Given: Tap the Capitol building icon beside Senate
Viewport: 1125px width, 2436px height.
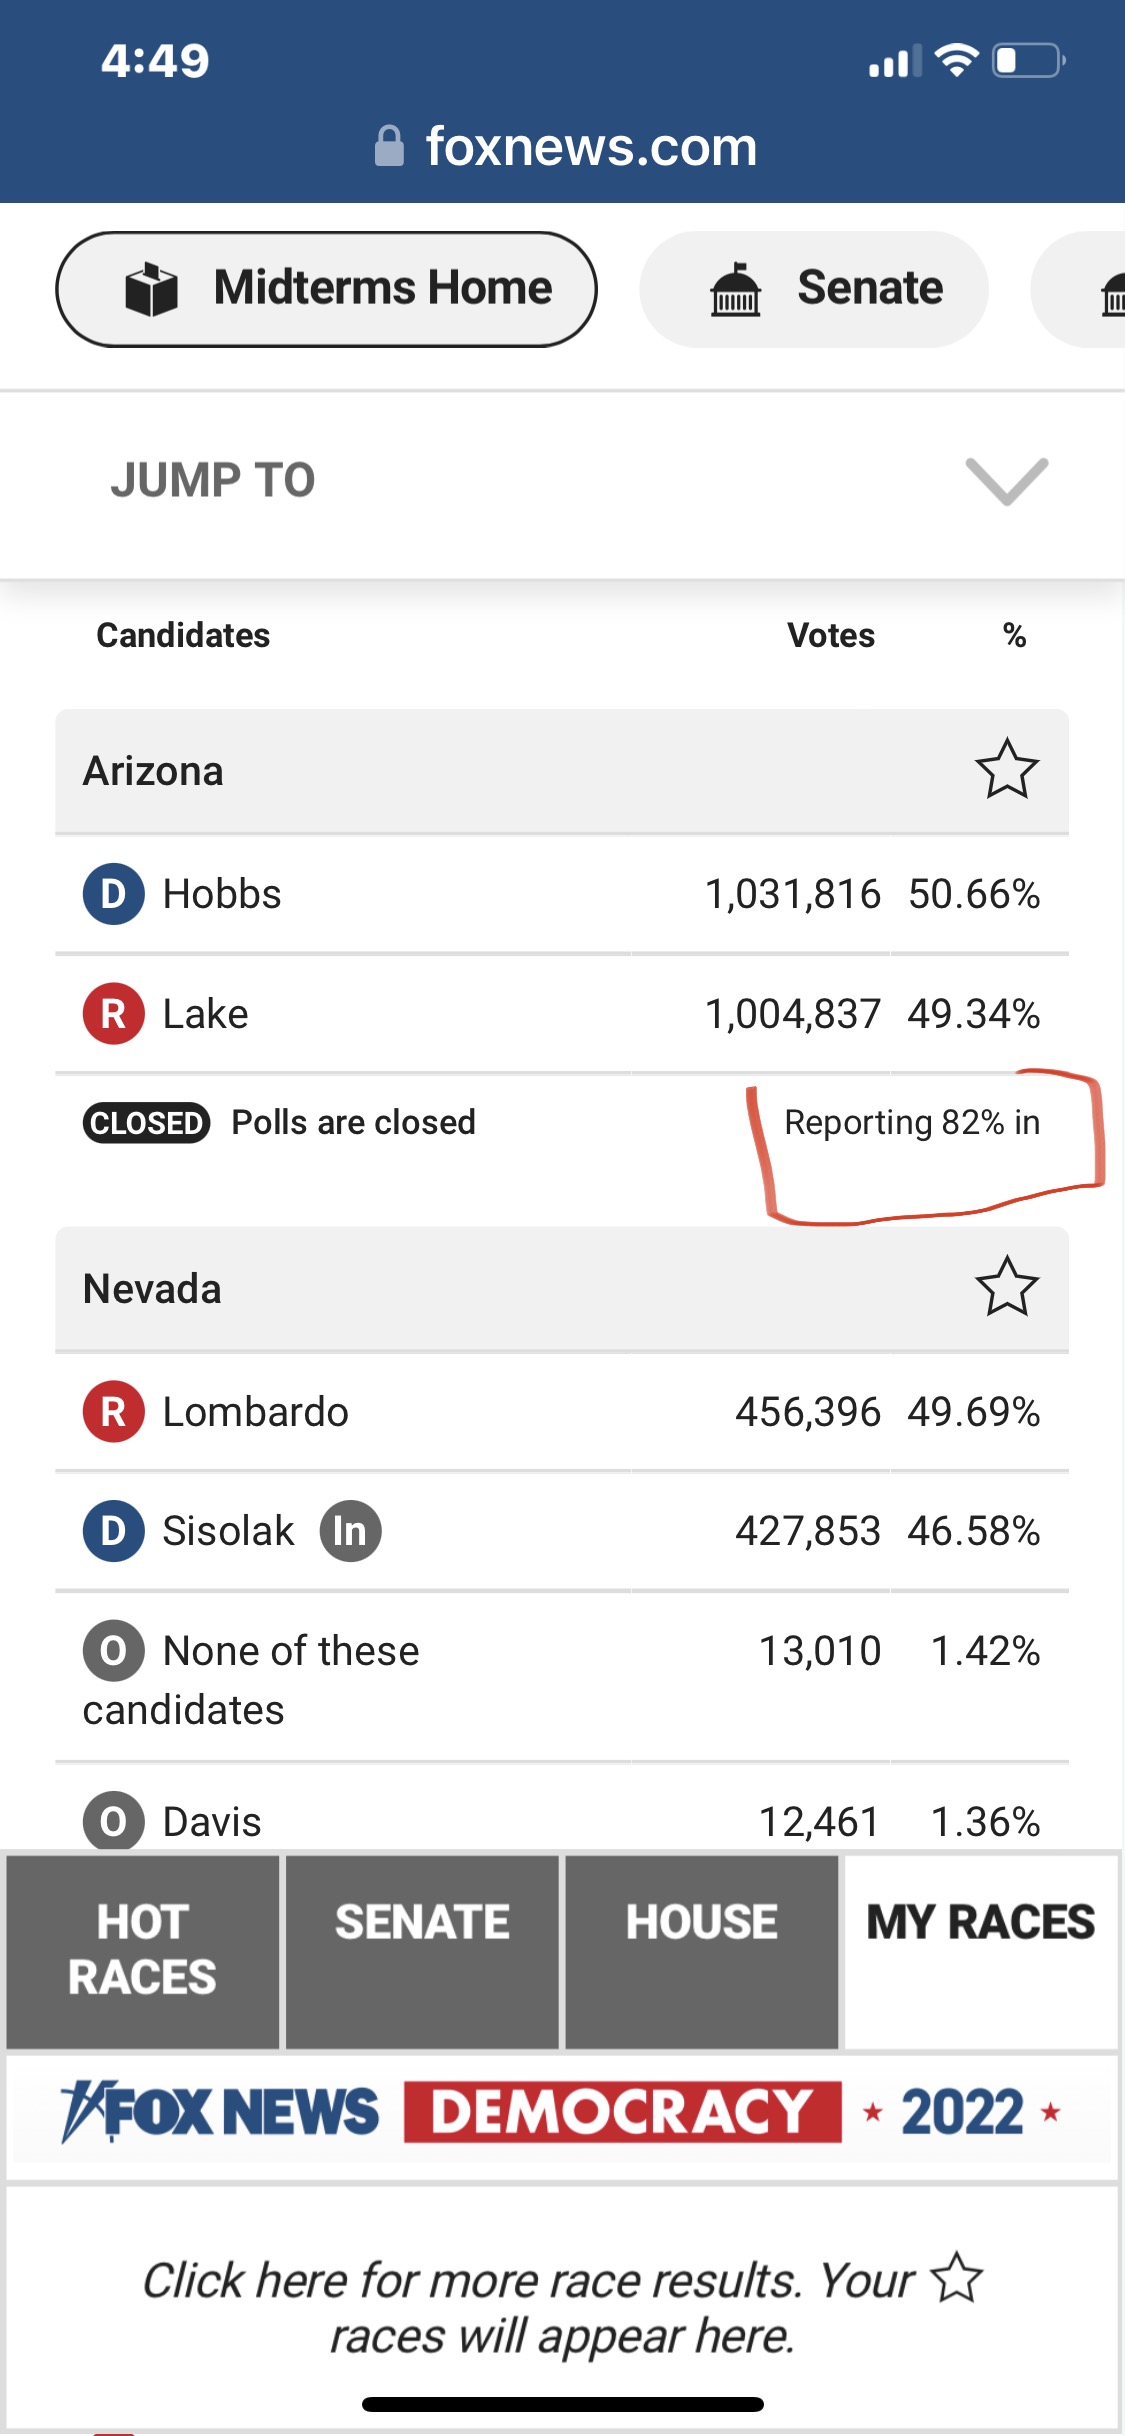Looking at the screenshot, I should click(735, 289).
